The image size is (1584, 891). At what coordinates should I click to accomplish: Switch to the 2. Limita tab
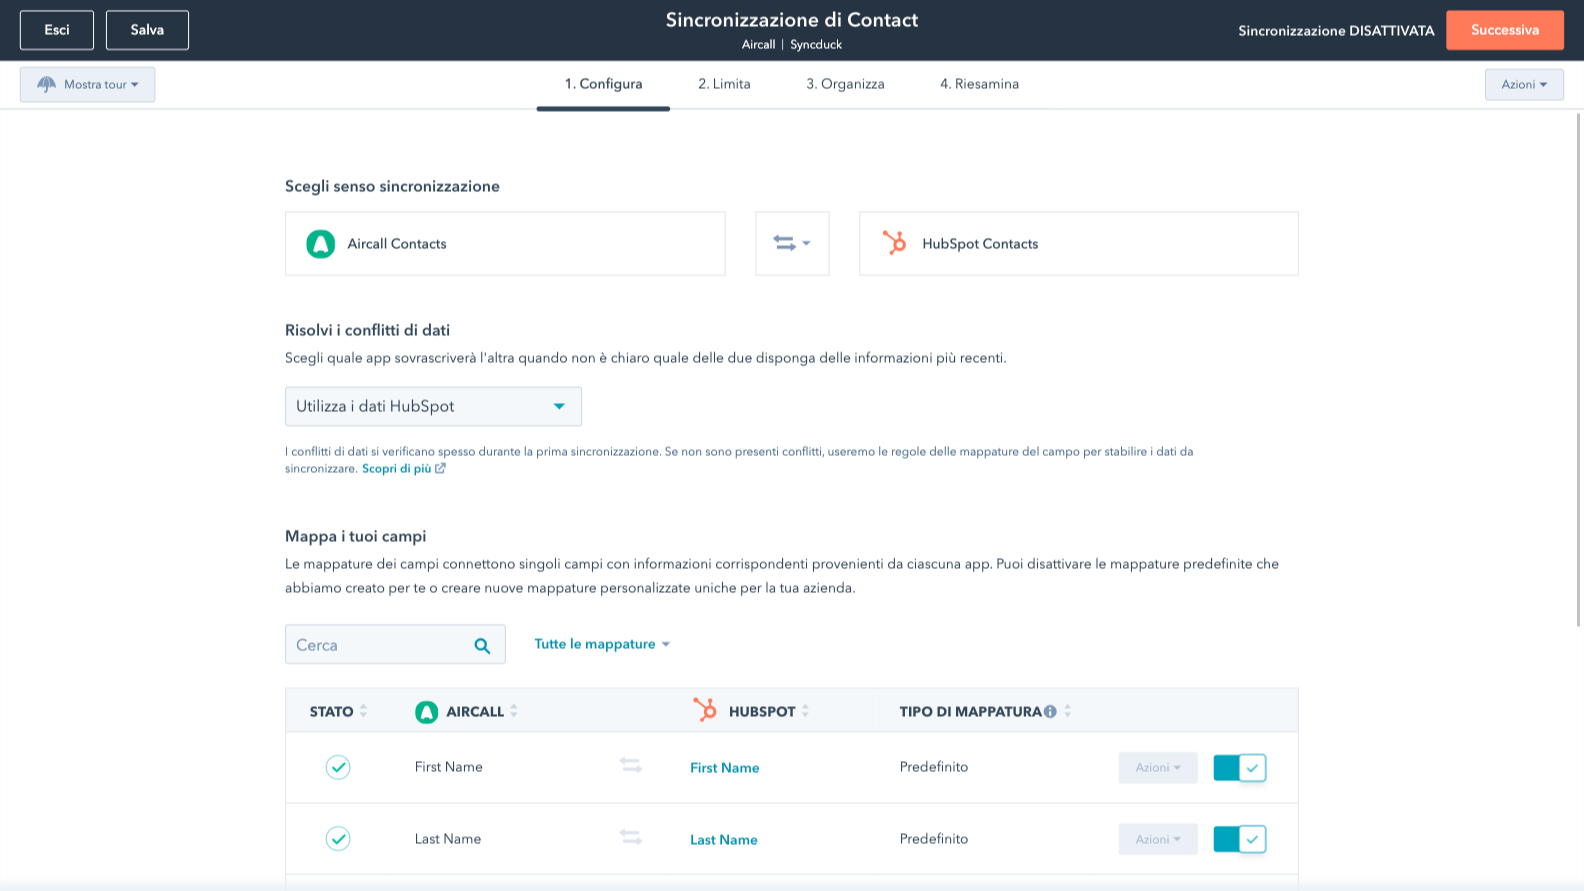click(x=724, y=84)
